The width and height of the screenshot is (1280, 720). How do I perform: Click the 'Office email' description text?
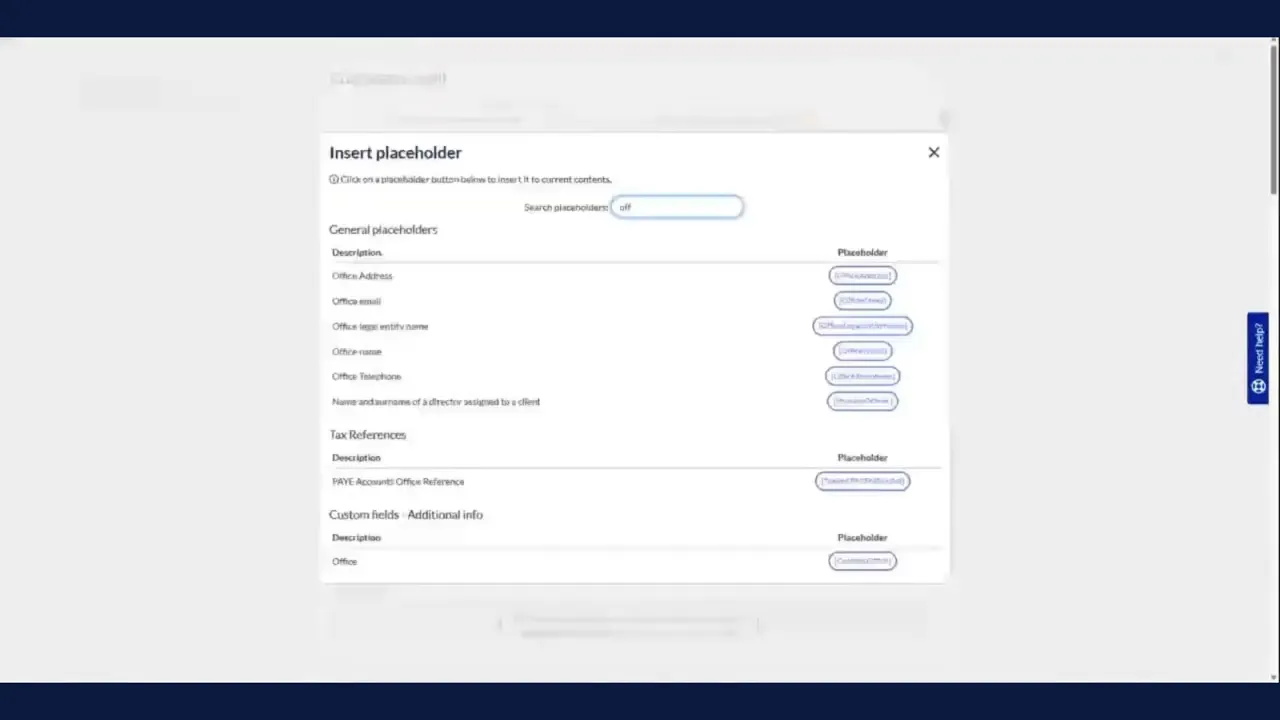click(x=356, y=301)
